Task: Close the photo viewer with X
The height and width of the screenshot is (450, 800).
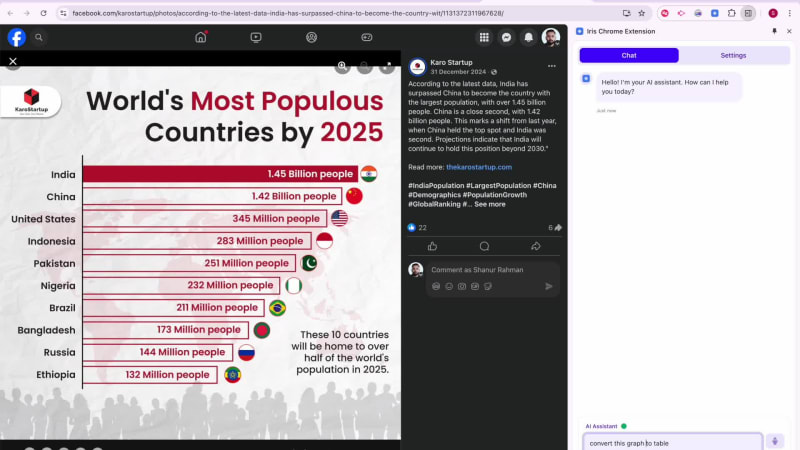Action: (x=13, y=62)
